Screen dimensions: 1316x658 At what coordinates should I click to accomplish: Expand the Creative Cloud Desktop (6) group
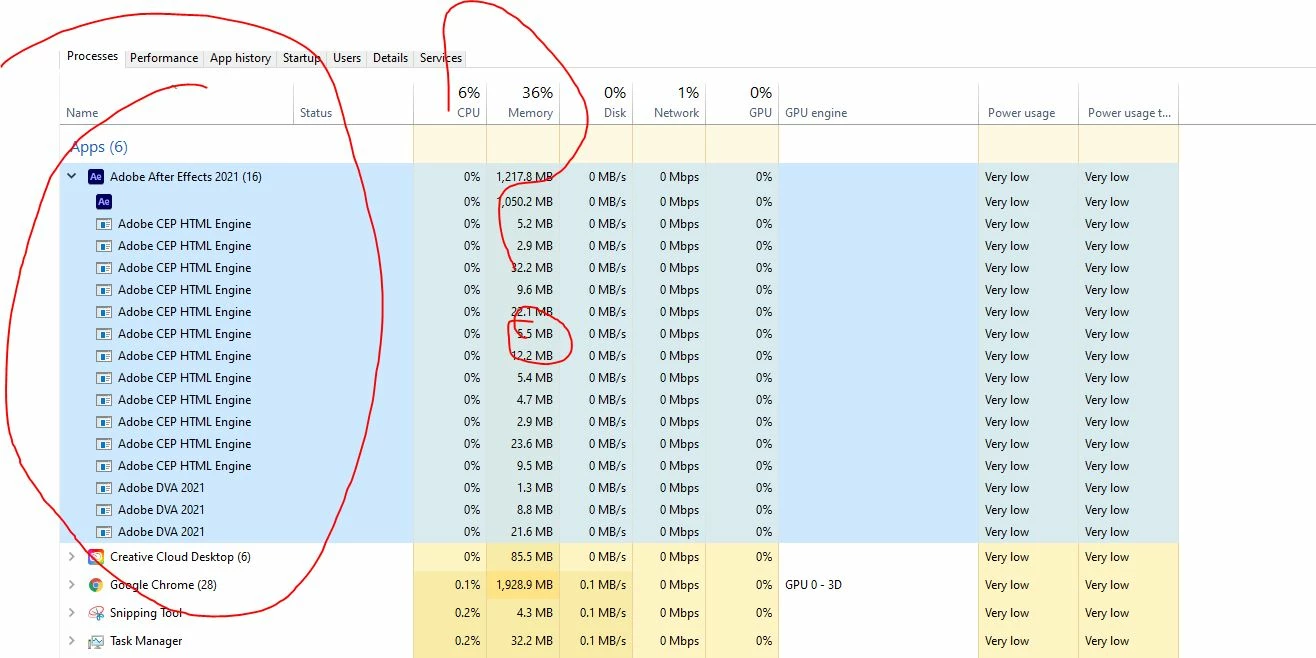click(71, 557)
